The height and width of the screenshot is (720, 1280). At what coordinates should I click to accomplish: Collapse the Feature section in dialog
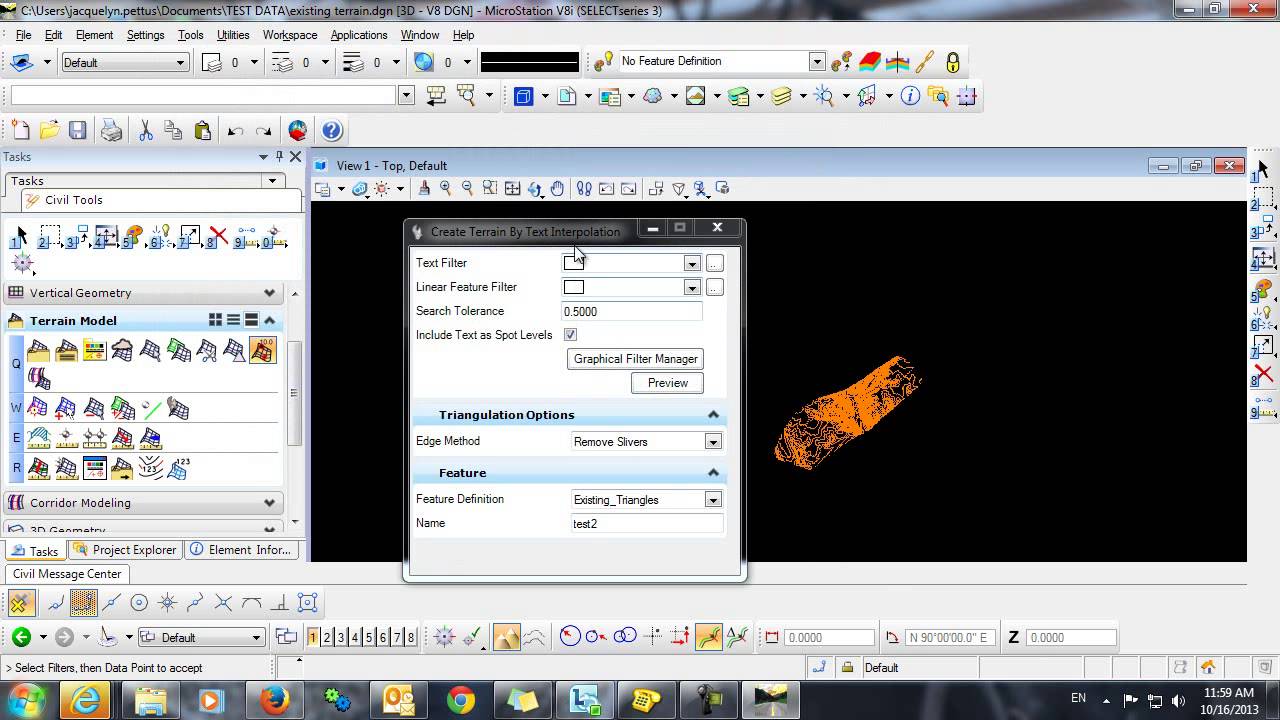pyautogui.click(x=713, y=473)
